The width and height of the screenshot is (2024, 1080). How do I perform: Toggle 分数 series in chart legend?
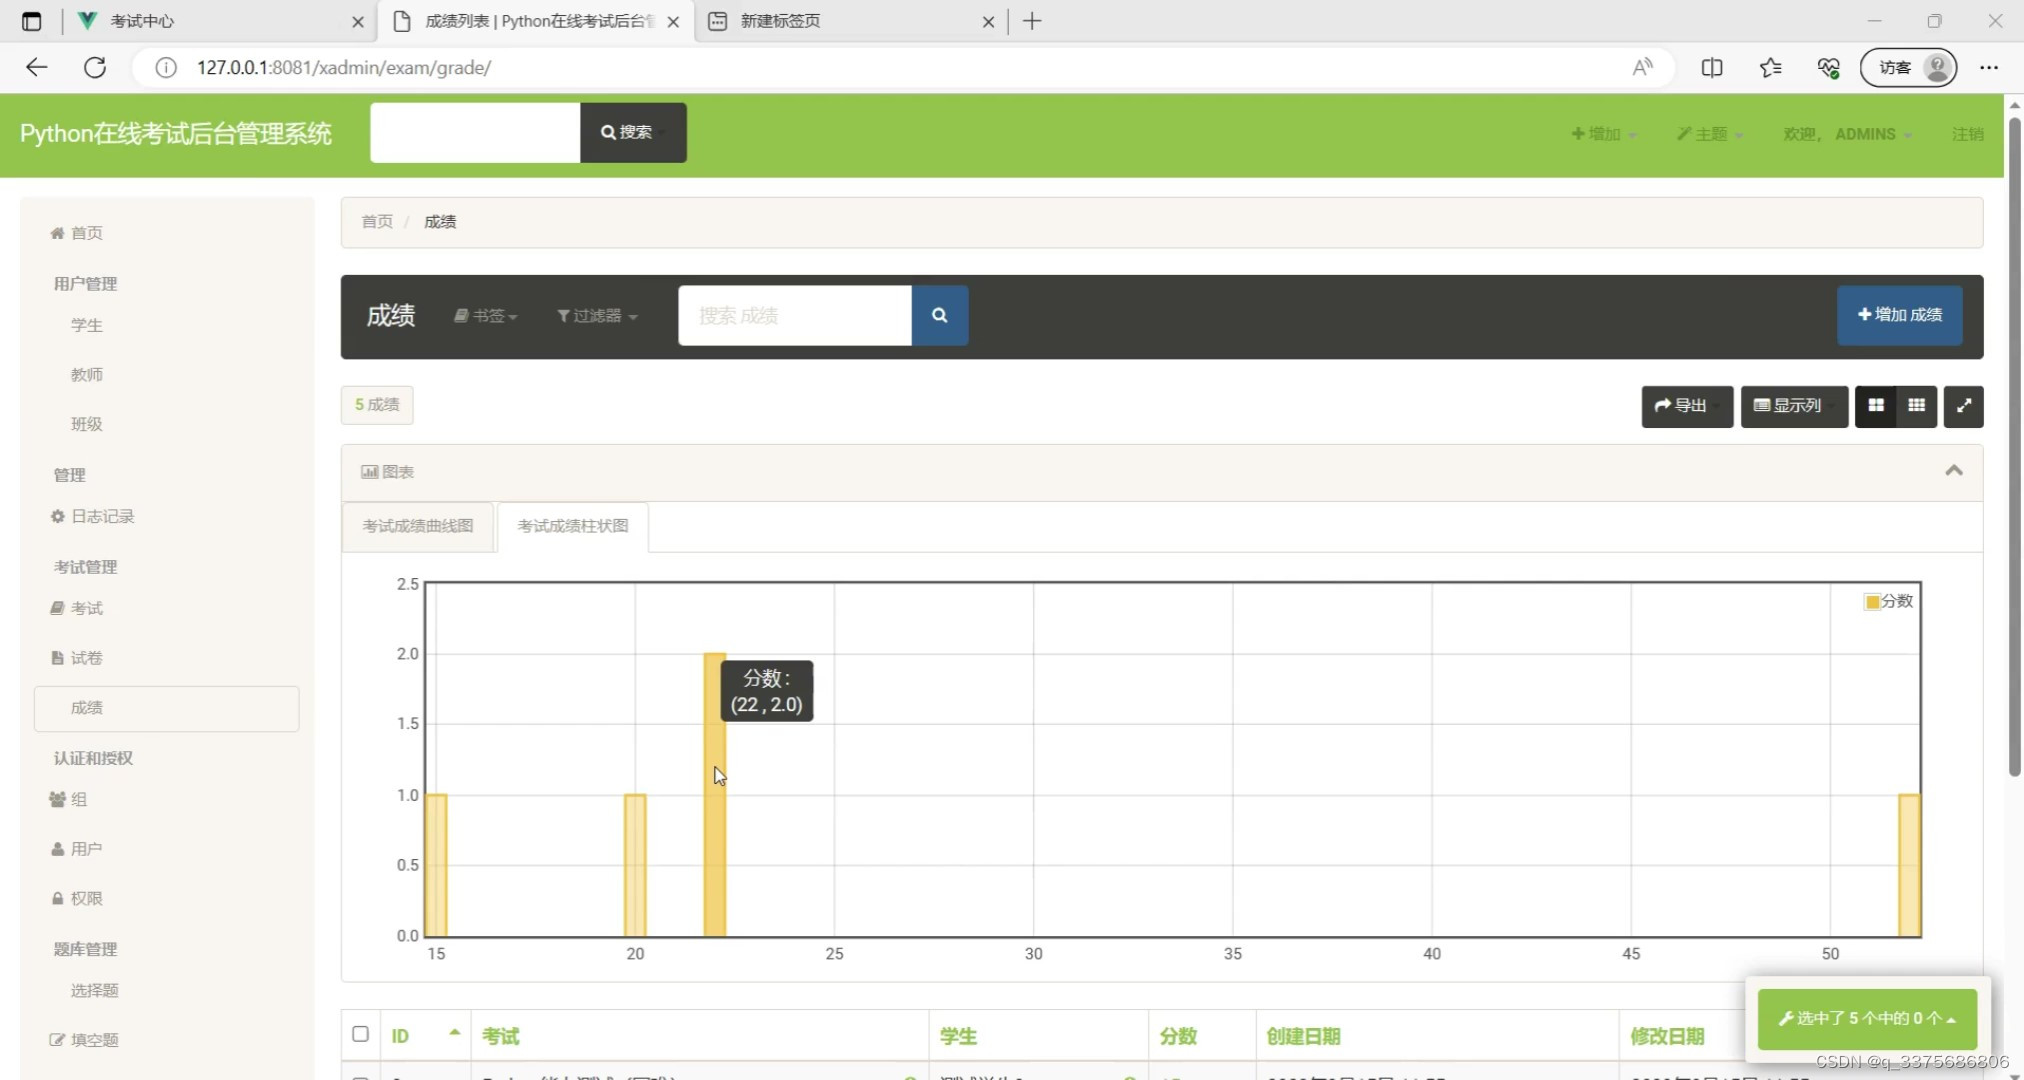[1888, 601]
